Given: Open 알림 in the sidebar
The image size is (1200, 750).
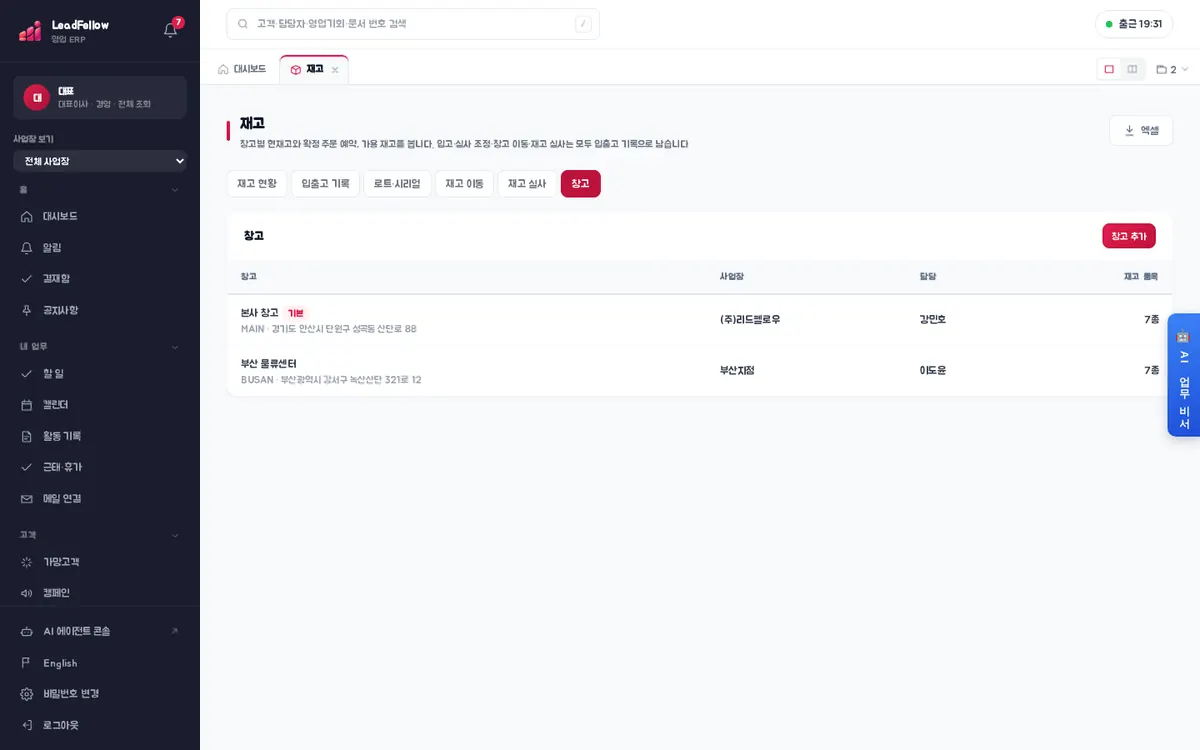Looking at the screenshot, I should click(x=100, y=247).
